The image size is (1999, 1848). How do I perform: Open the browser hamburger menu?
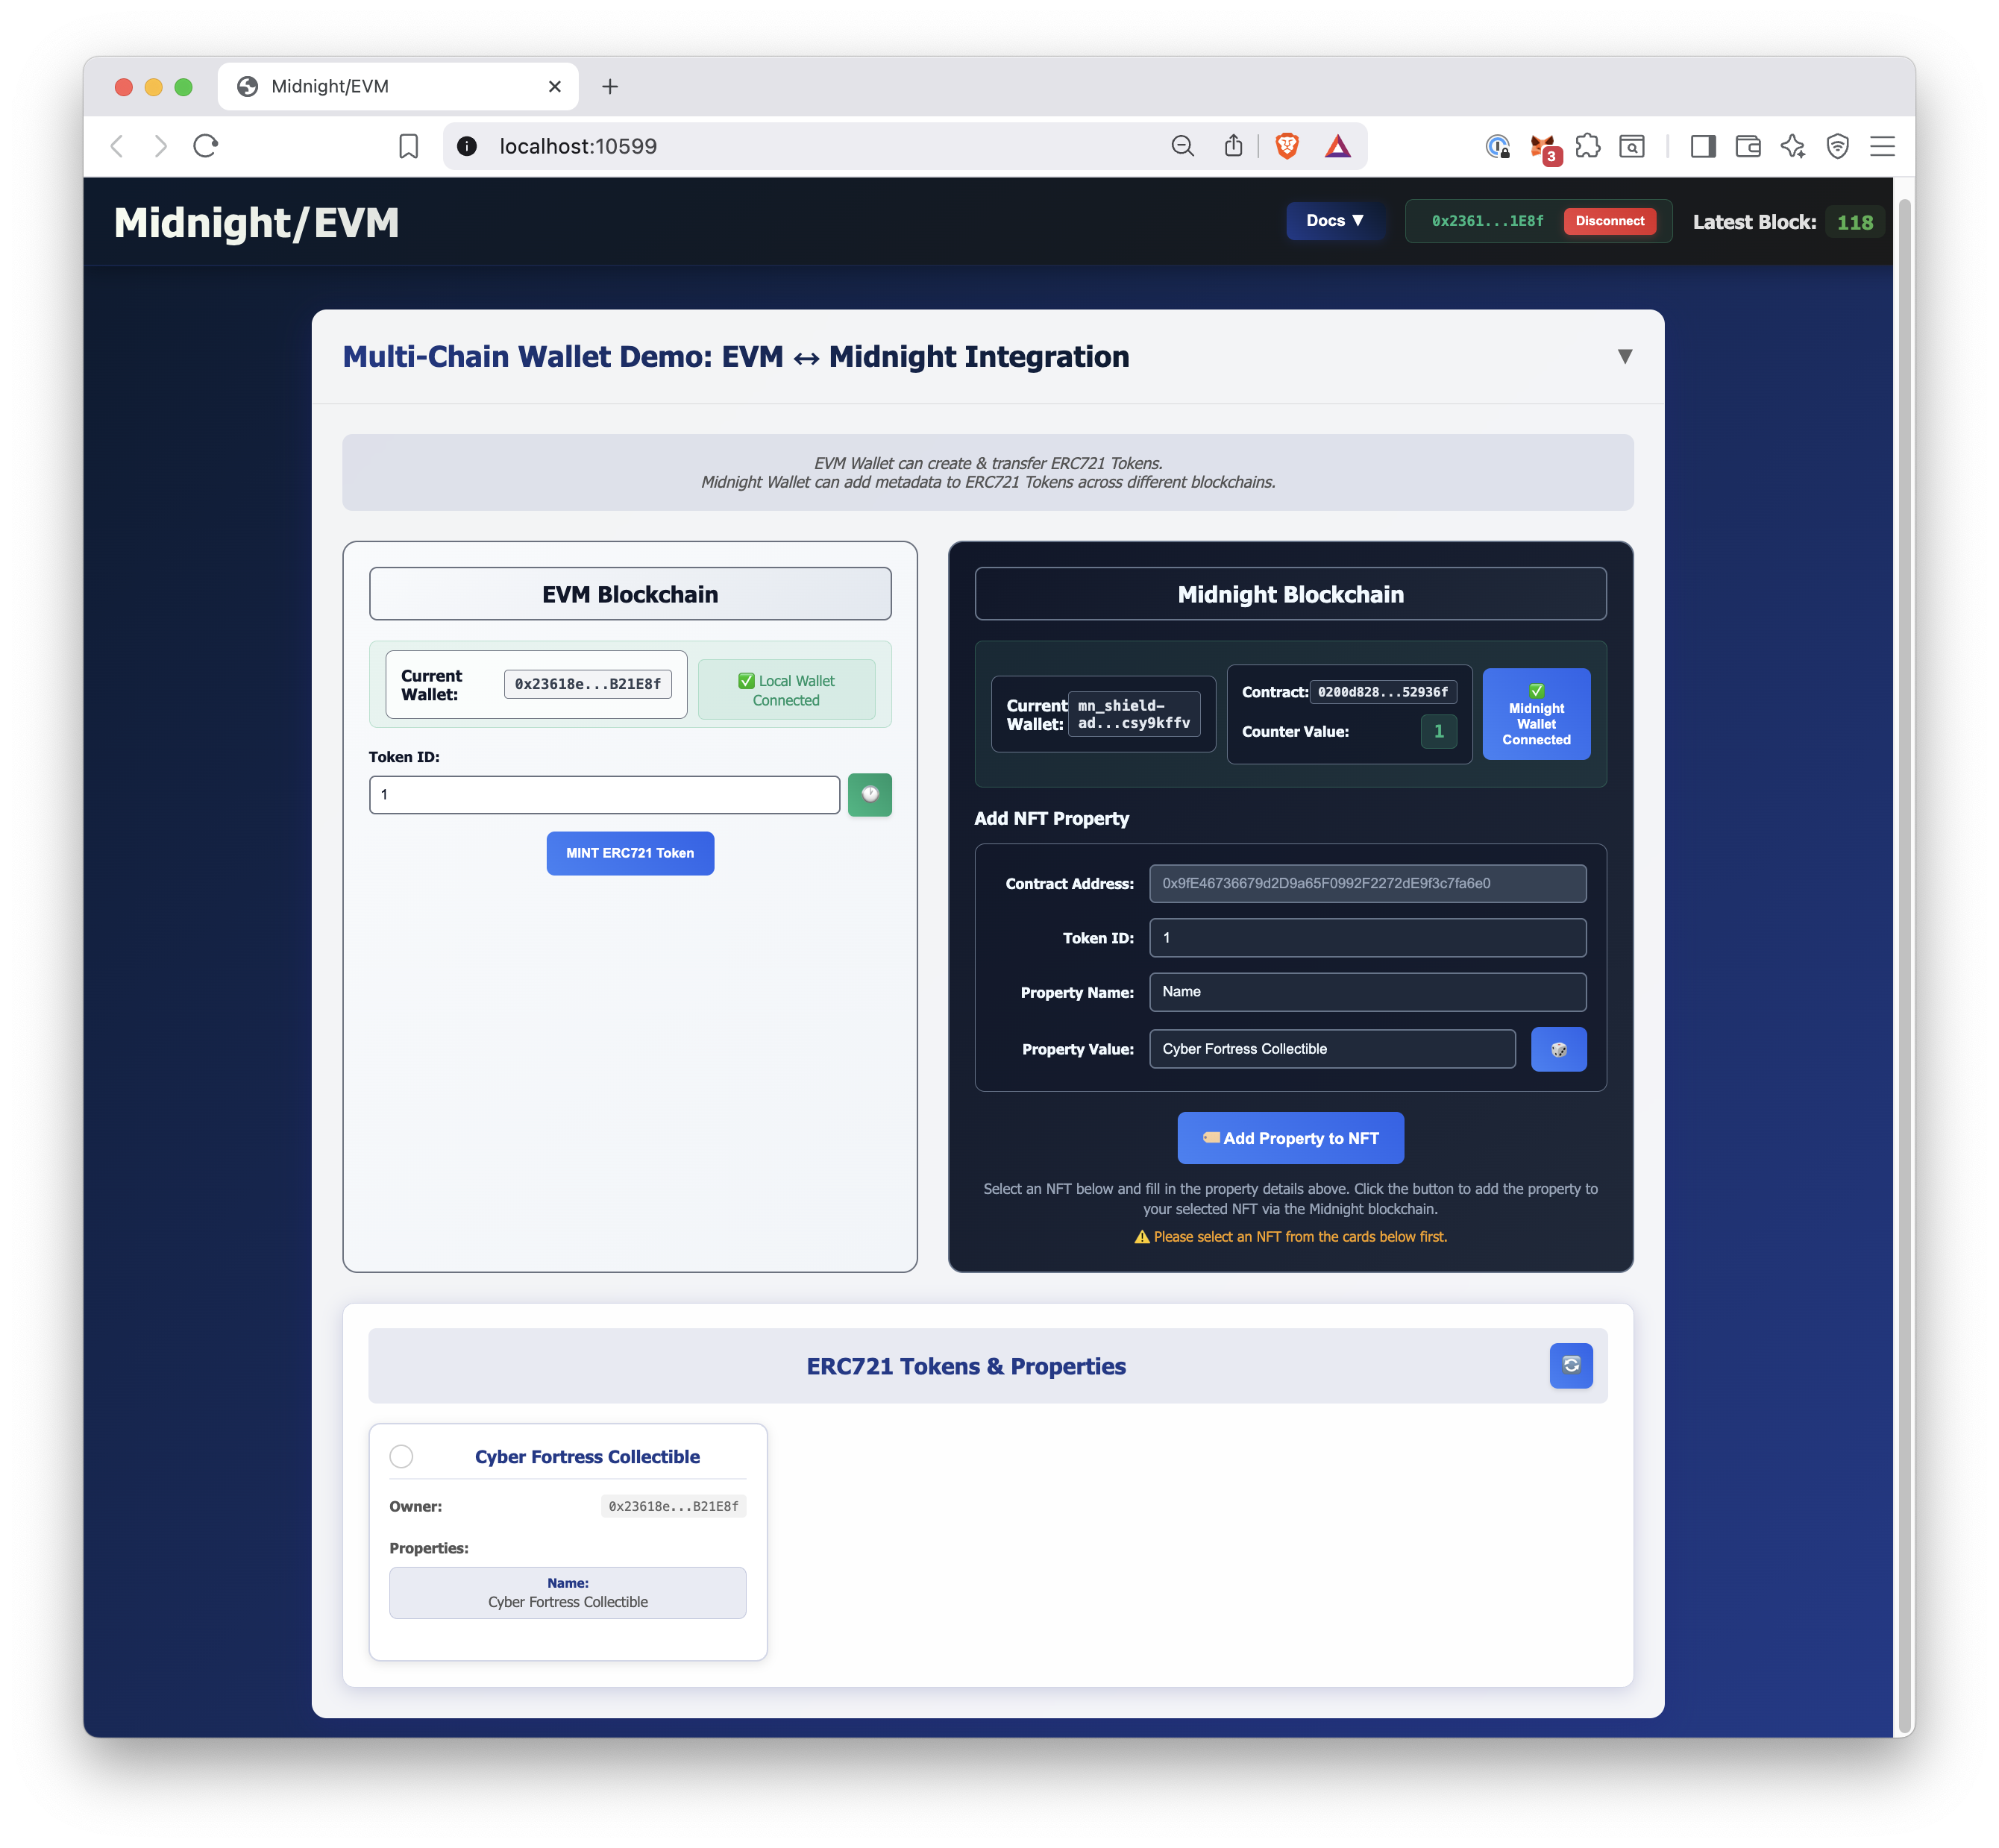pyautogui.click(x=1882, y=147)
